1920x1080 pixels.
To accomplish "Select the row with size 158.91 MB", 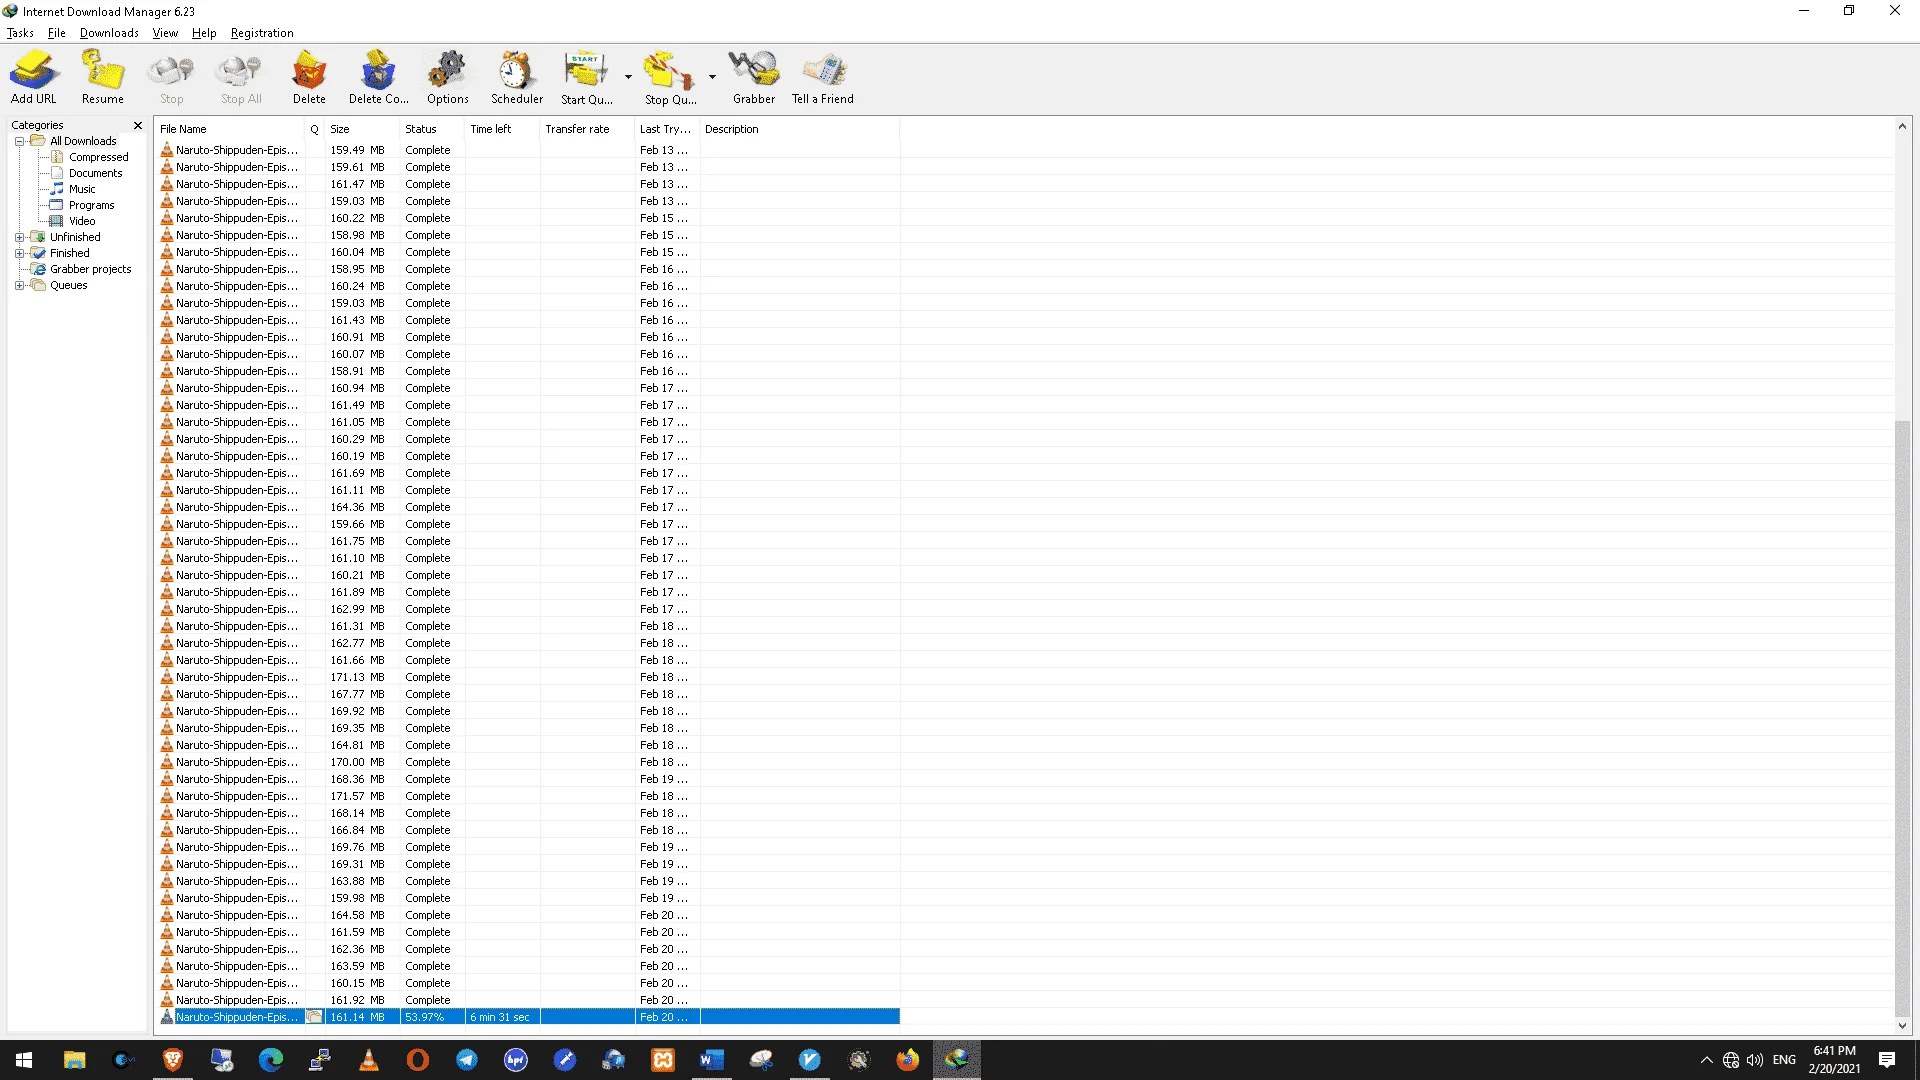I will [528, 371].
